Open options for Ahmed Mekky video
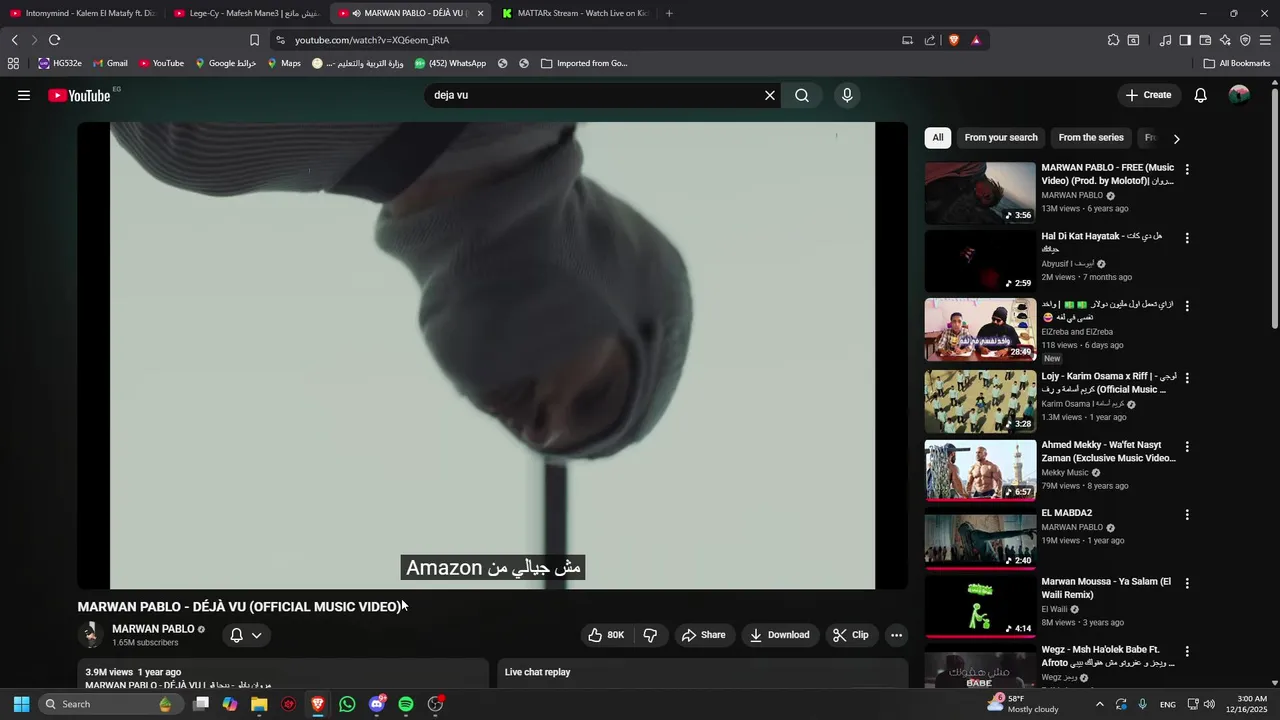The height and width of the screenshot is (720, 1280). (x=1187, y=446)
